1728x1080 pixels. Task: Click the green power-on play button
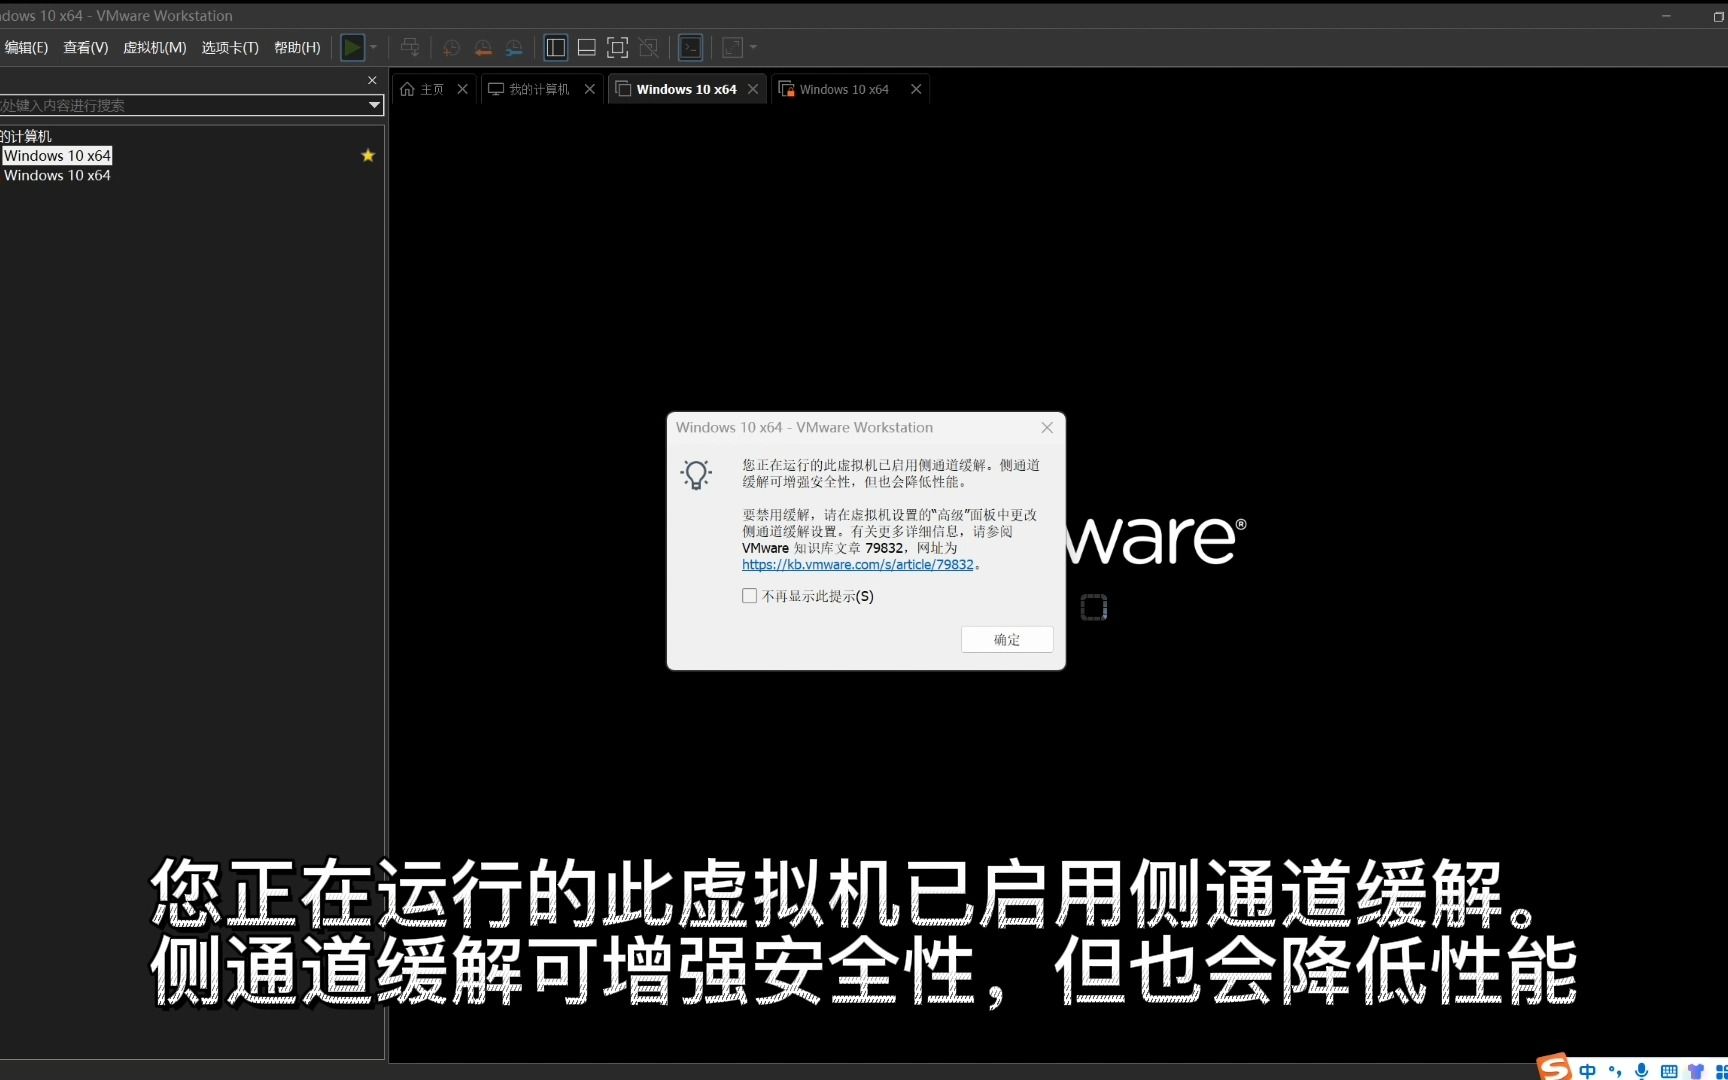(x=352, y=47)
